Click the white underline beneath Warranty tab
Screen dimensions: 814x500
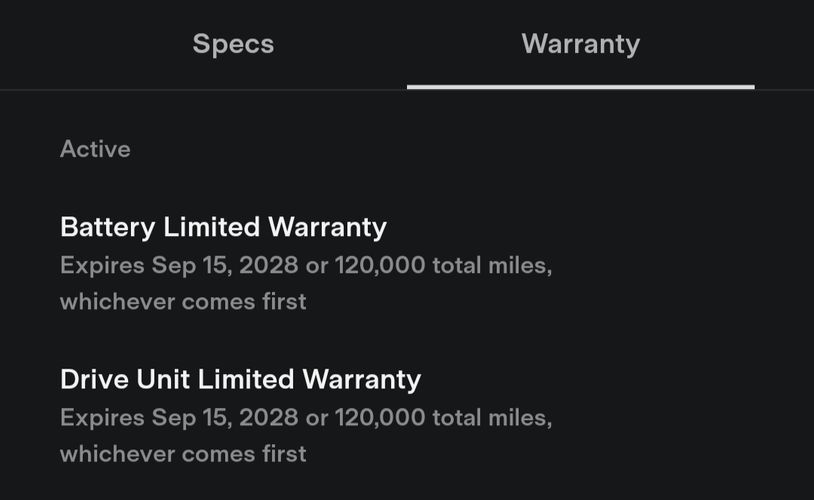580,87
